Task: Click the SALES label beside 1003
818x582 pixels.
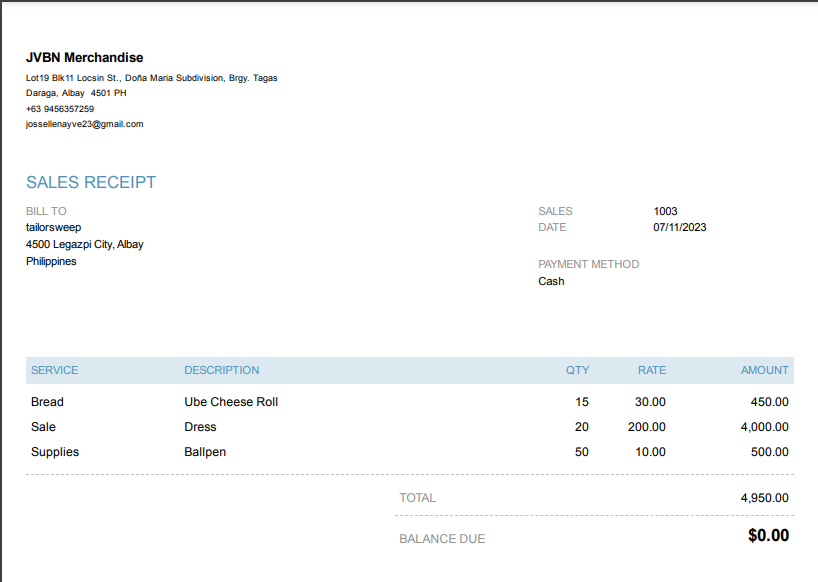Action: pos(556,211)
